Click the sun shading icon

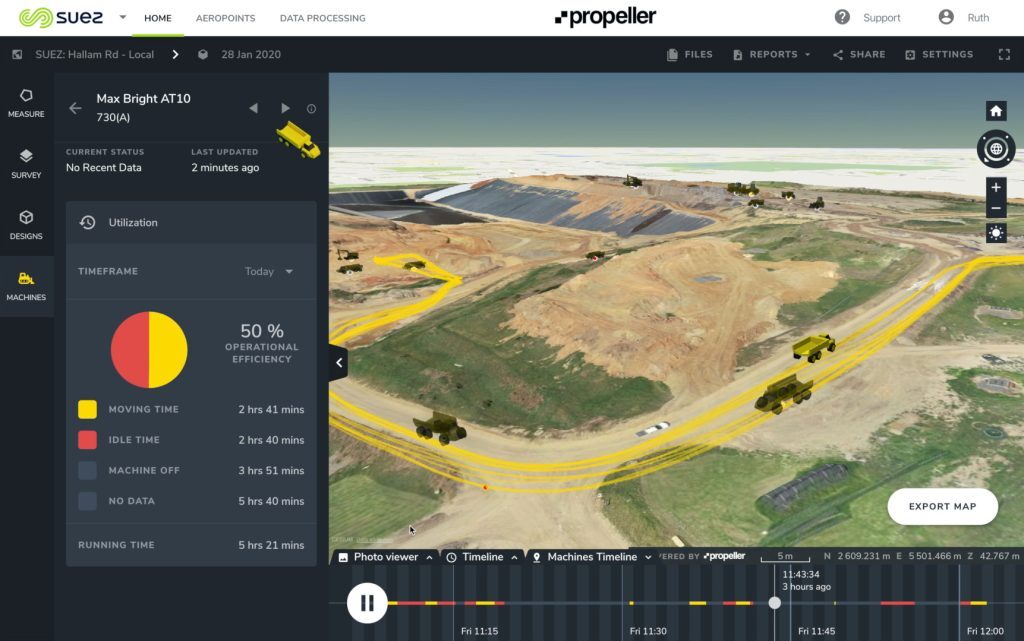995,233
